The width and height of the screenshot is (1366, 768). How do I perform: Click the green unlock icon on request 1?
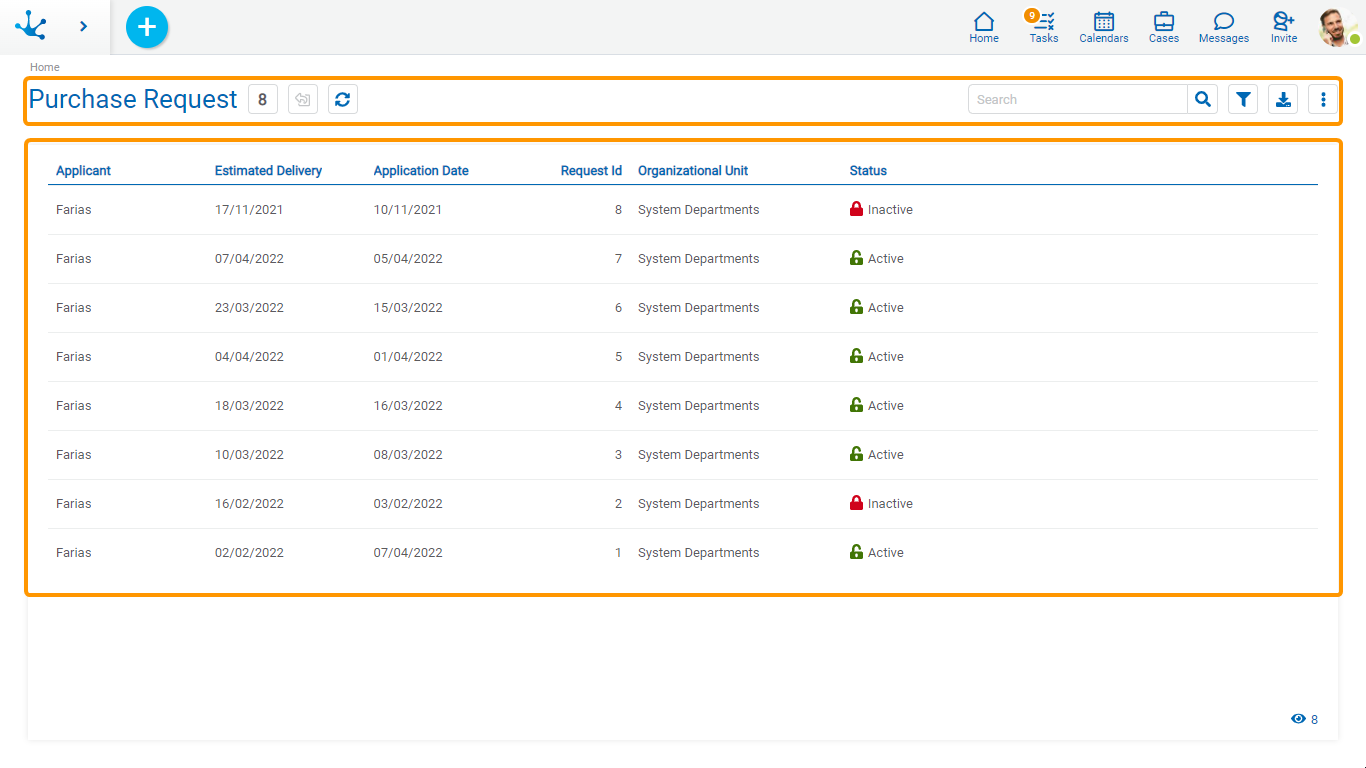point(856,552)
